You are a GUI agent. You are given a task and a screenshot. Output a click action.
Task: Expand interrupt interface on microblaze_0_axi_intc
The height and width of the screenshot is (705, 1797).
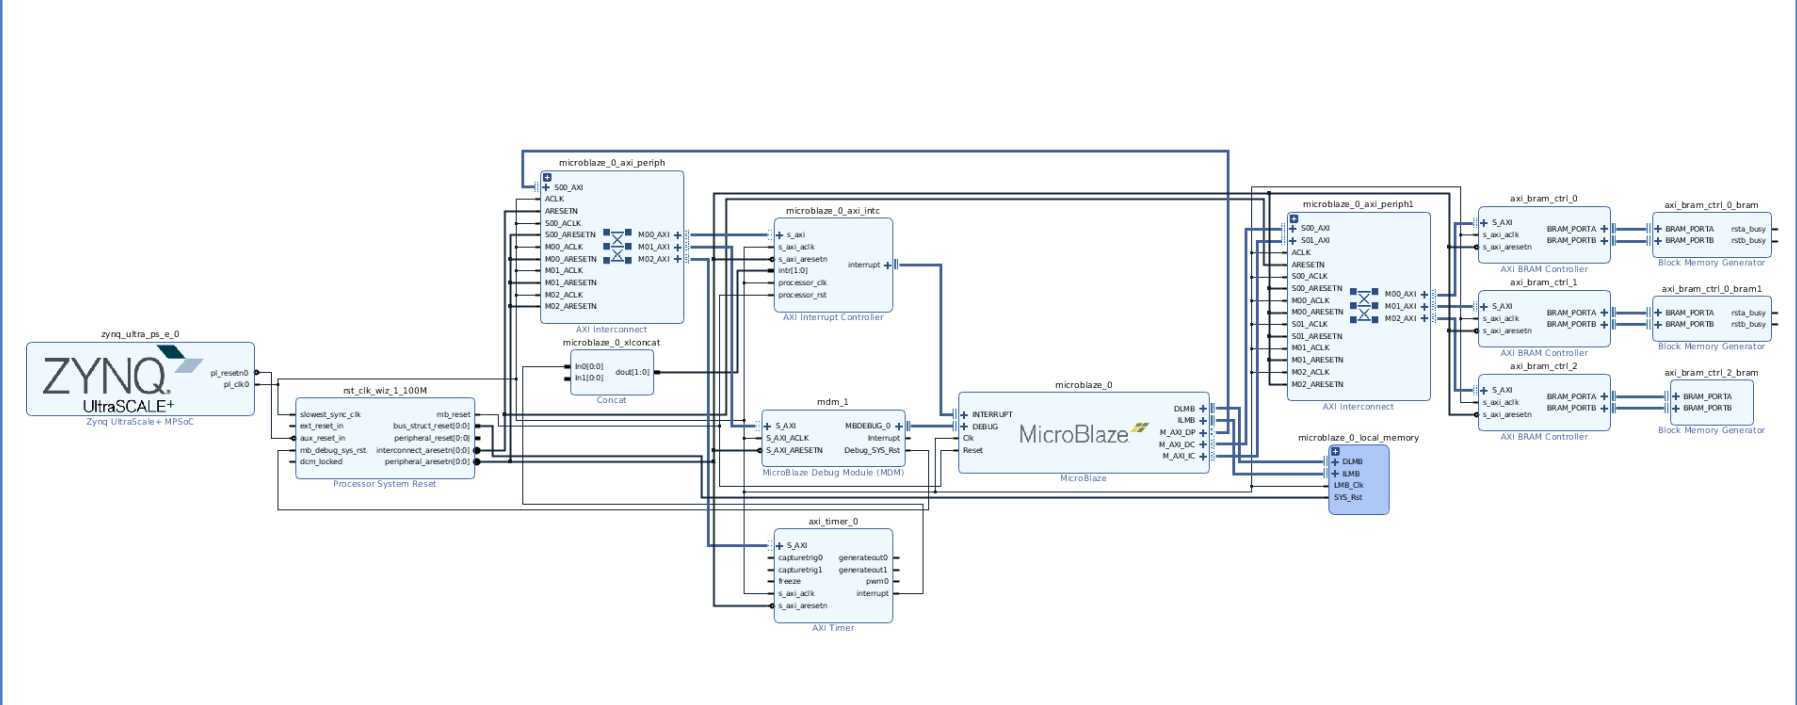pos(888,265)
